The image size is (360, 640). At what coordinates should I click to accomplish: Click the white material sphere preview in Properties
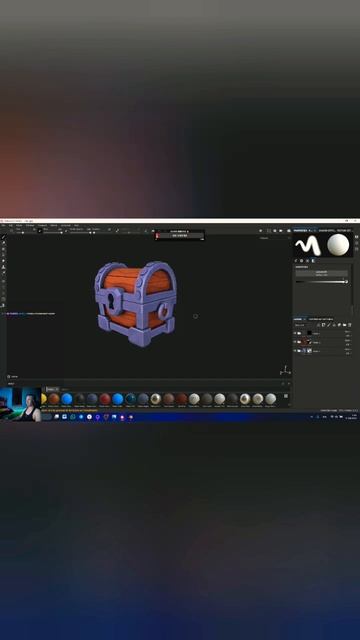338,244
